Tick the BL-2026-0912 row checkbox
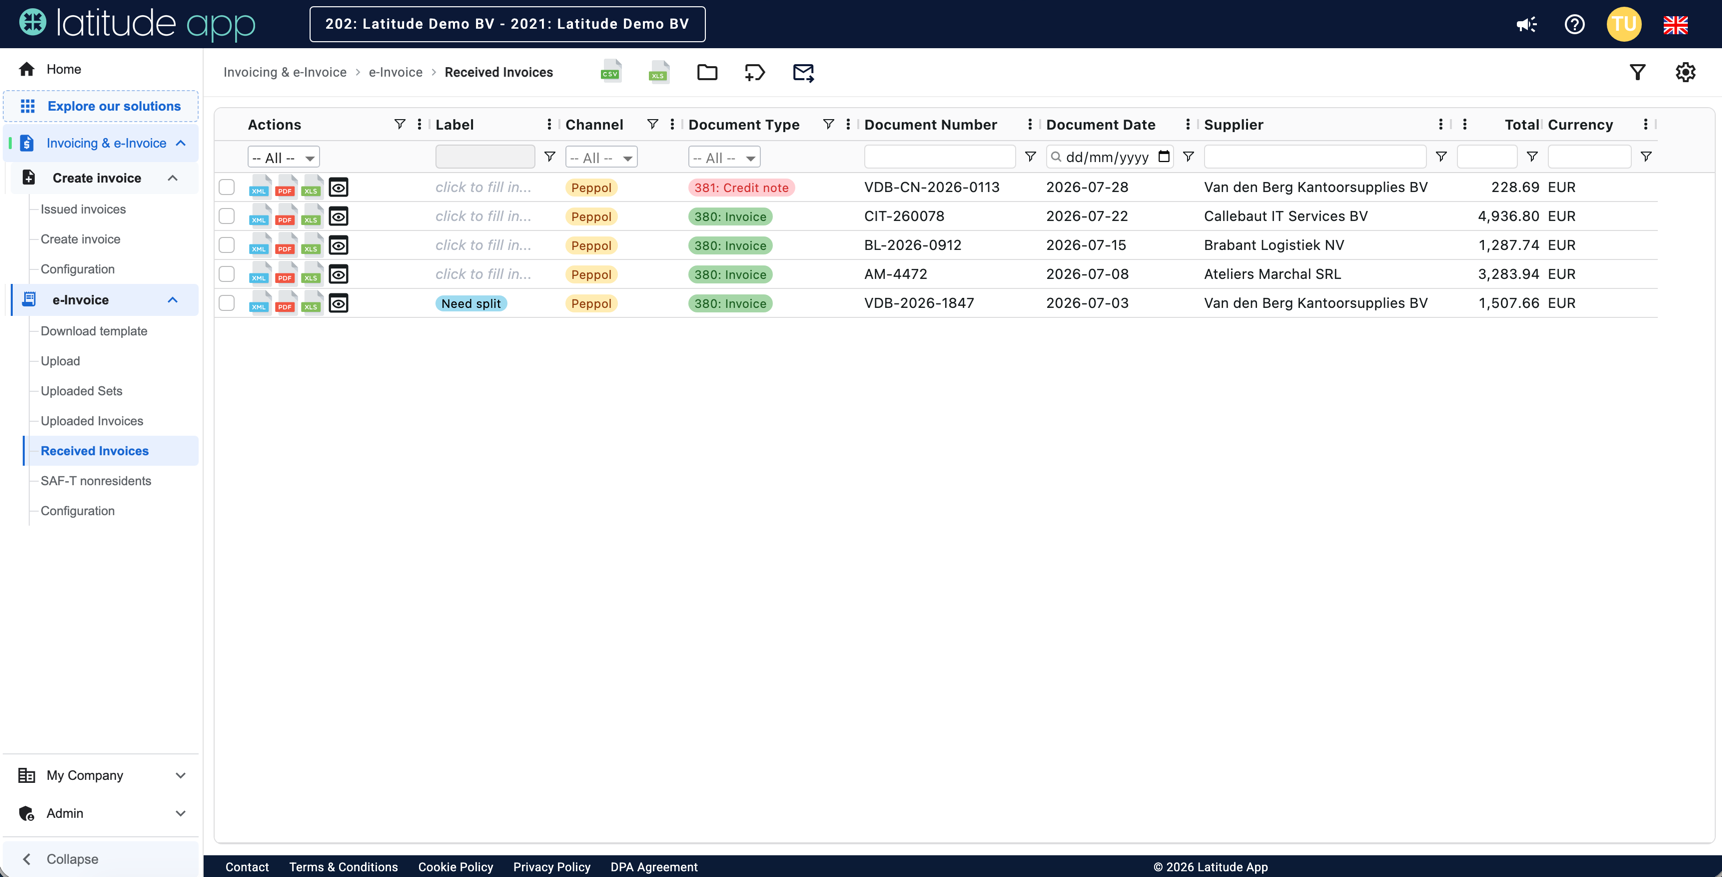 [227, 245]
